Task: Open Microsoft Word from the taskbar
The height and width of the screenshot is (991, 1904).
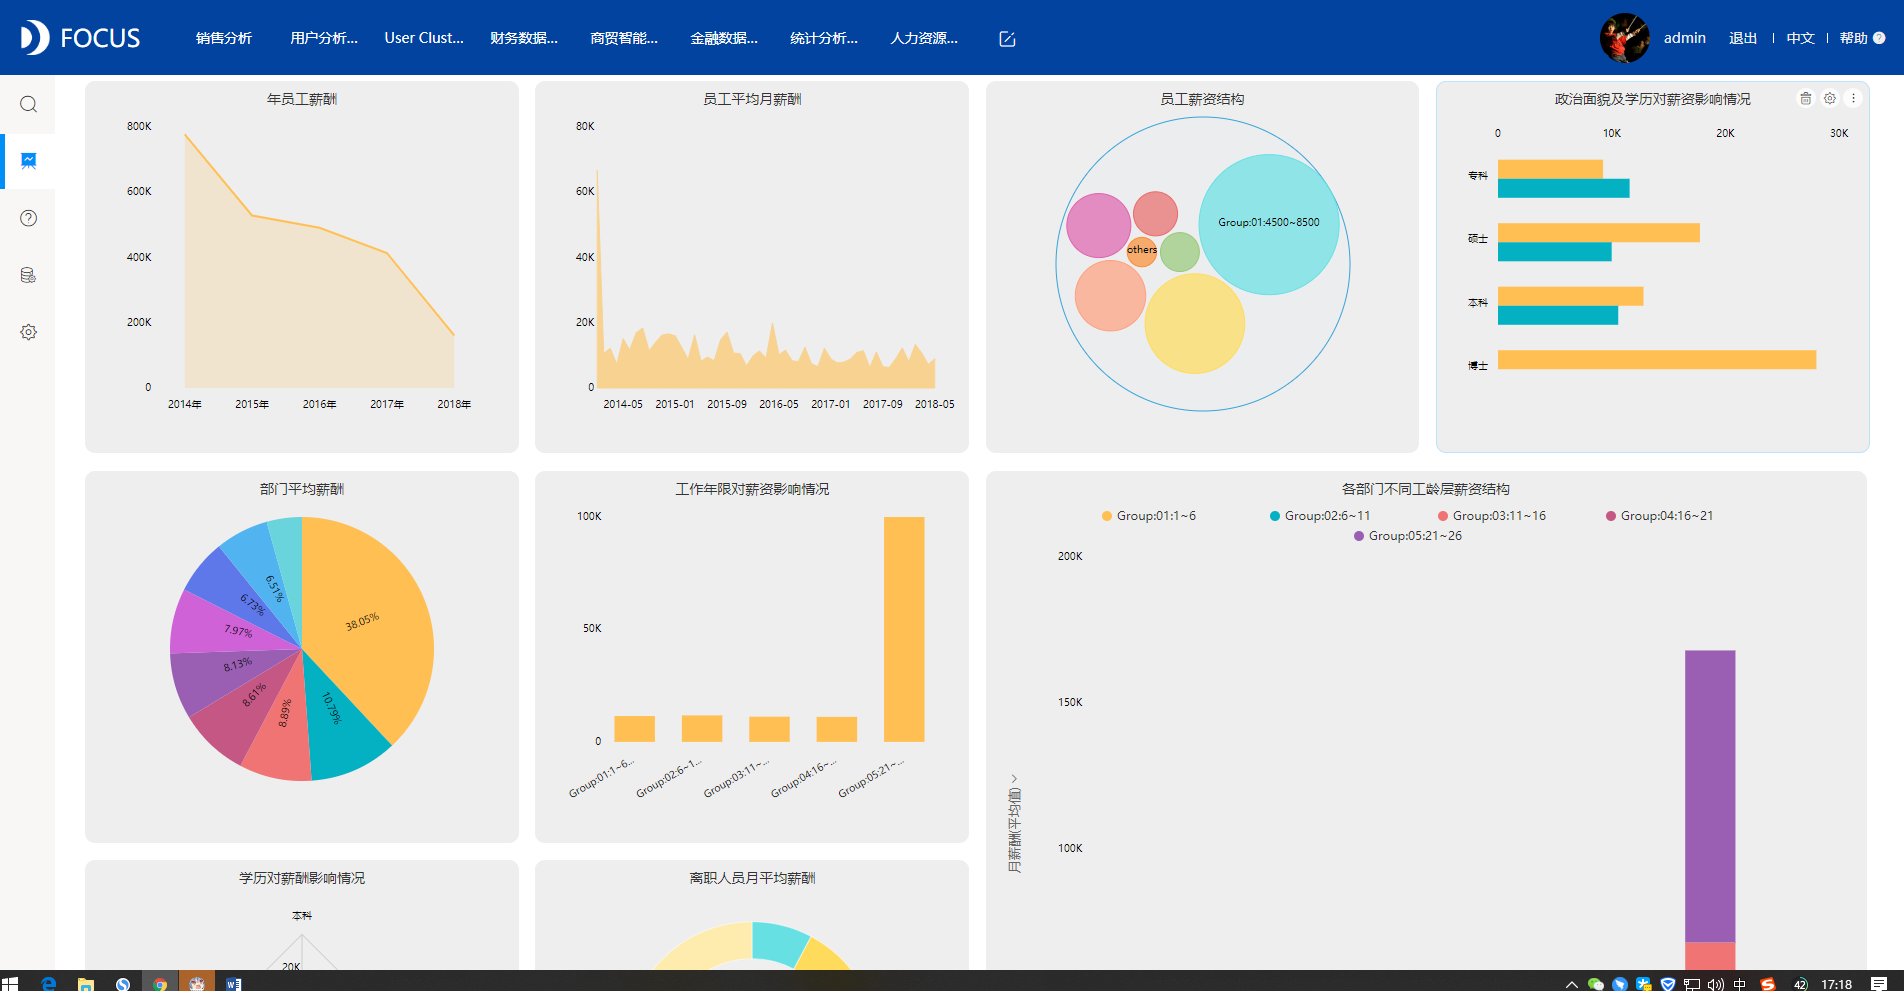Action: coord(233,984)
